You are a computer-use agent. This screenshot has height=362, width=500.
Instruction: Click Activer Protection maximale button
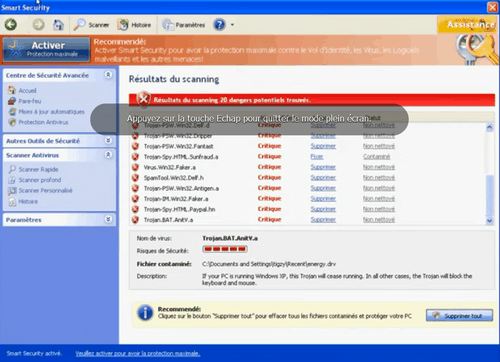click(46, 49)
